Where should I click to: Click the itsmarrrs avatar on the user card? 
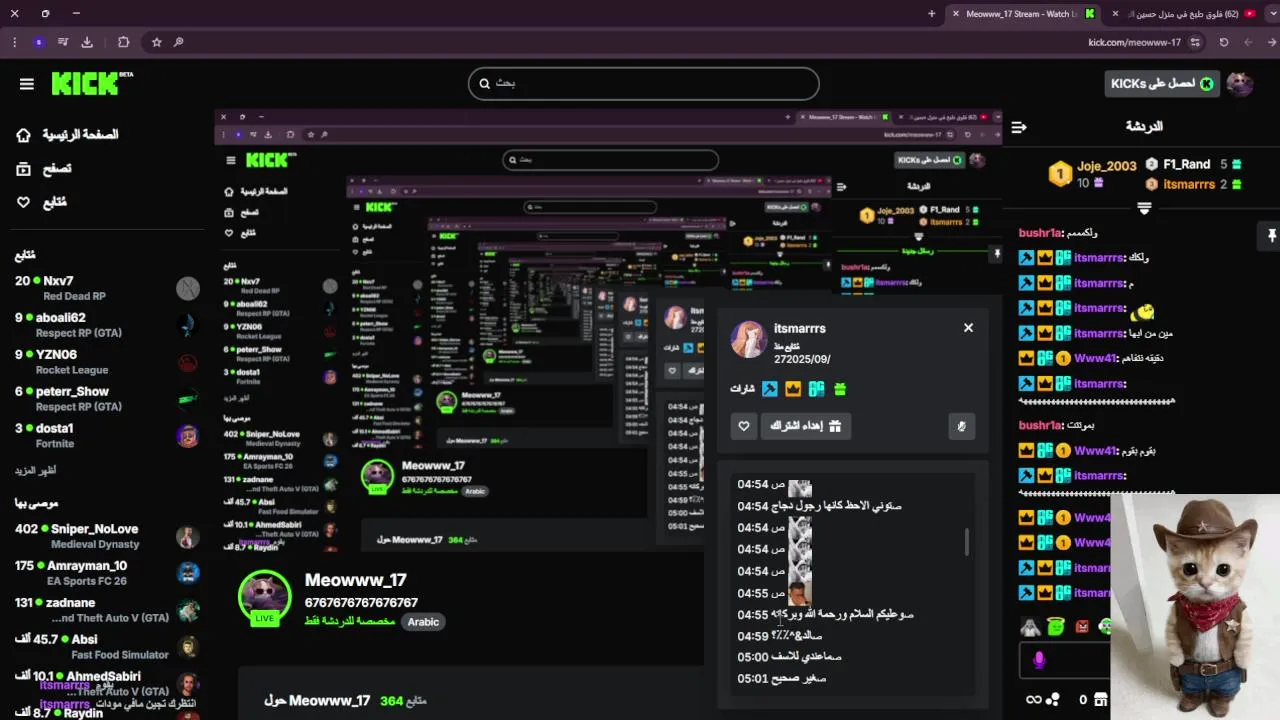click(749, 340)
